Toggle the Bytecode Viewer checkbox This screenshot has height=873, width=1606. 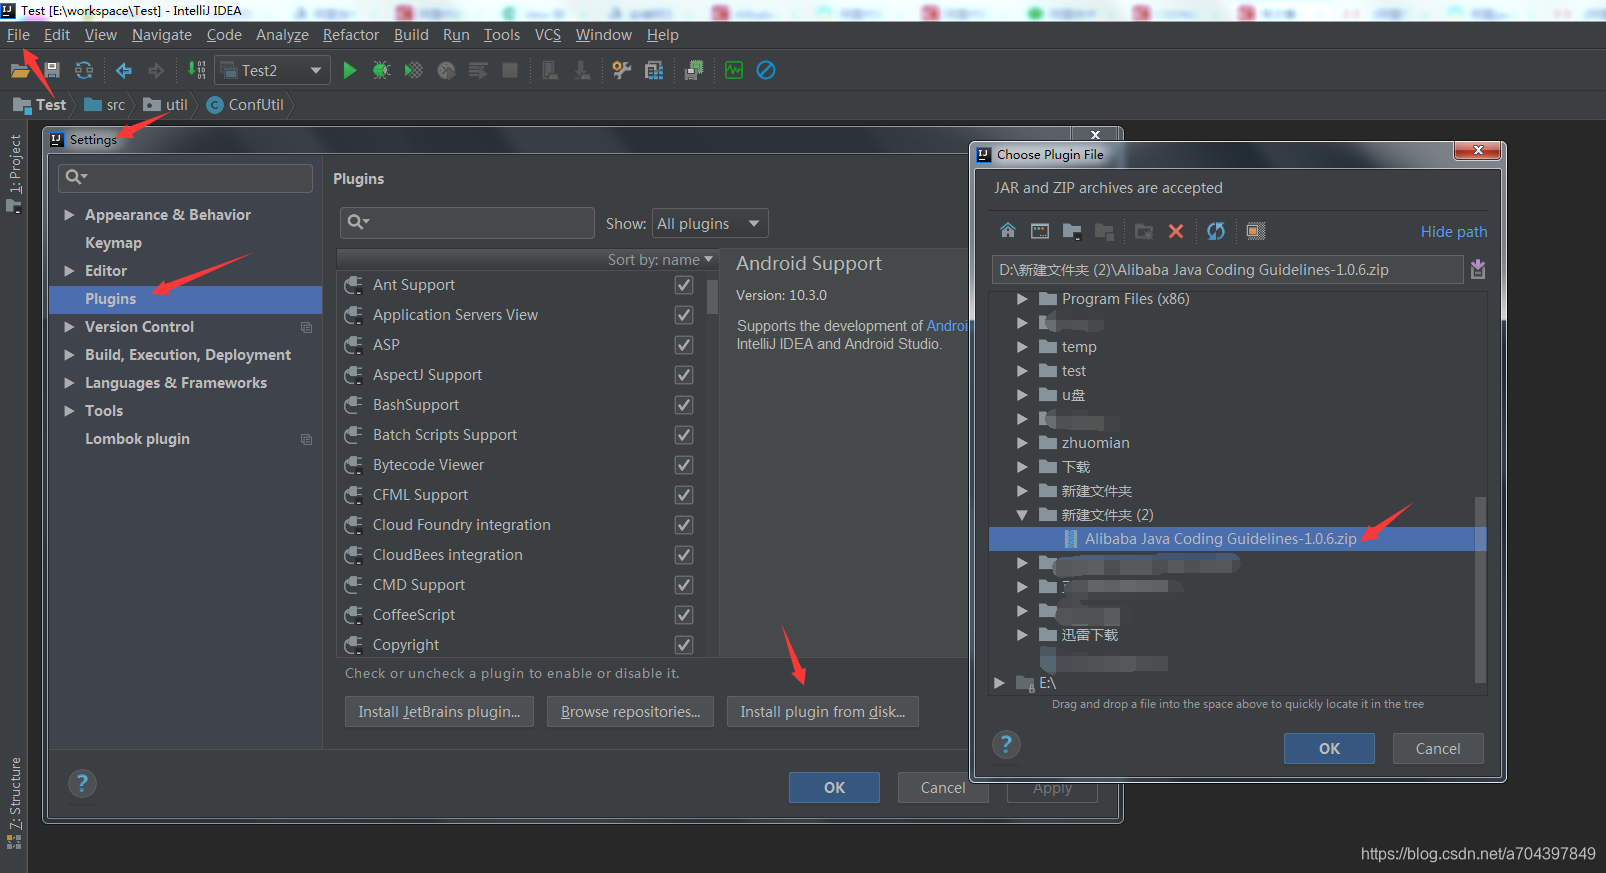(x=684, y=465)
